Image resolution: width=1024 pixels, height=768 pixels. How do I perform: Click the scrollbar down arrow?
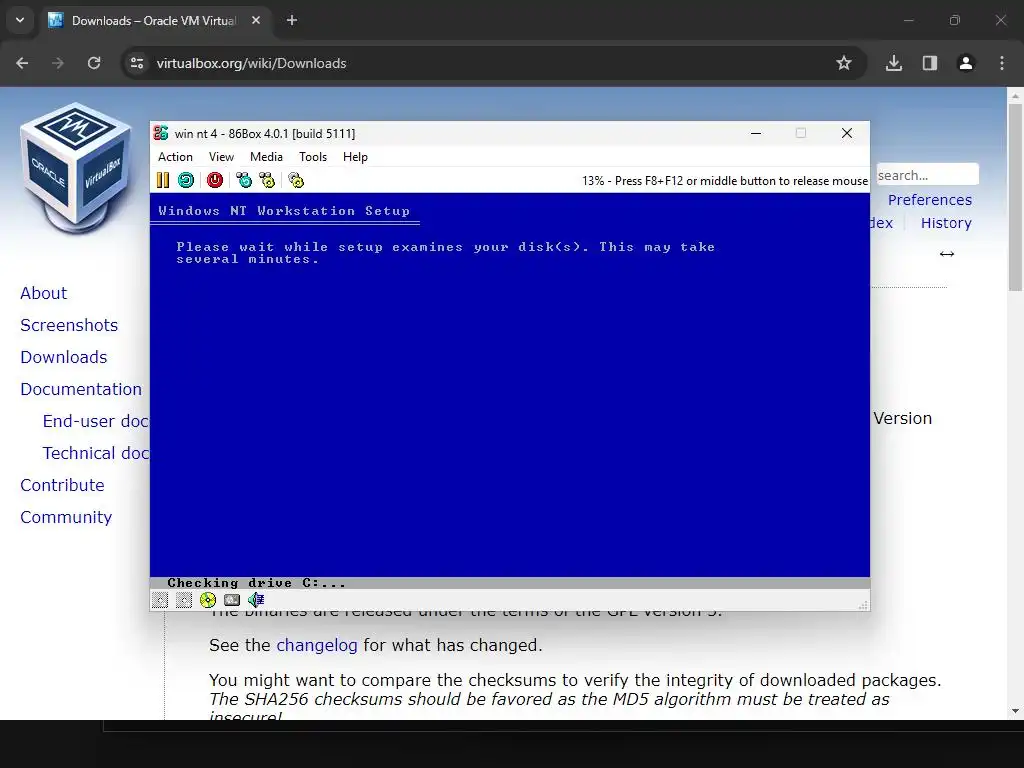1015,711
